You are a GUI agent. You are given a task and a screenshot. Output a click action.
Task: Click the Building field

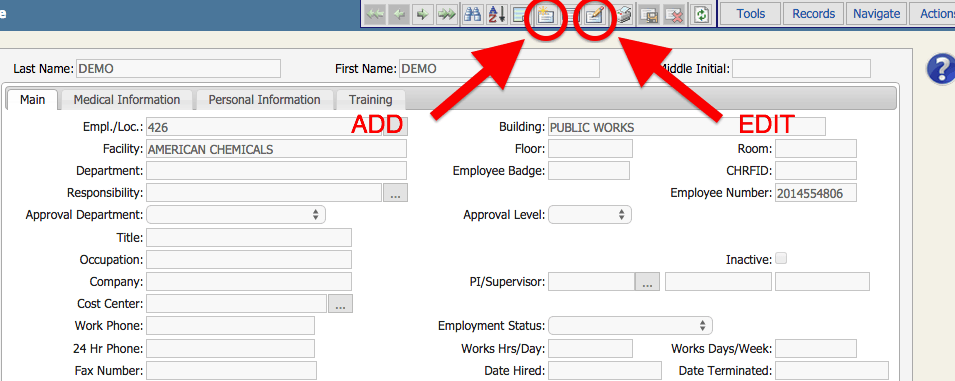687,127
